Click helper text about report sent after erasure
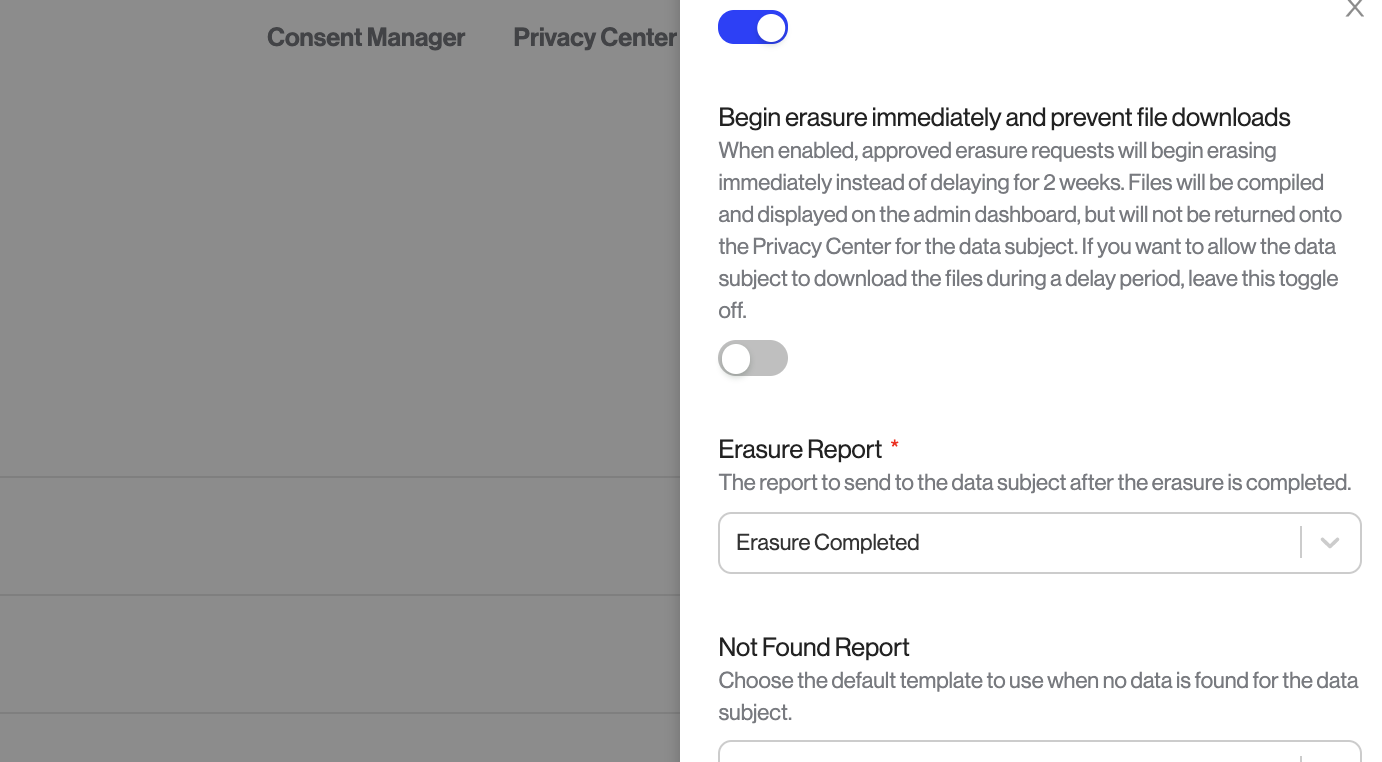This screenshot has width=1382, height=762. pos(1035,482)
